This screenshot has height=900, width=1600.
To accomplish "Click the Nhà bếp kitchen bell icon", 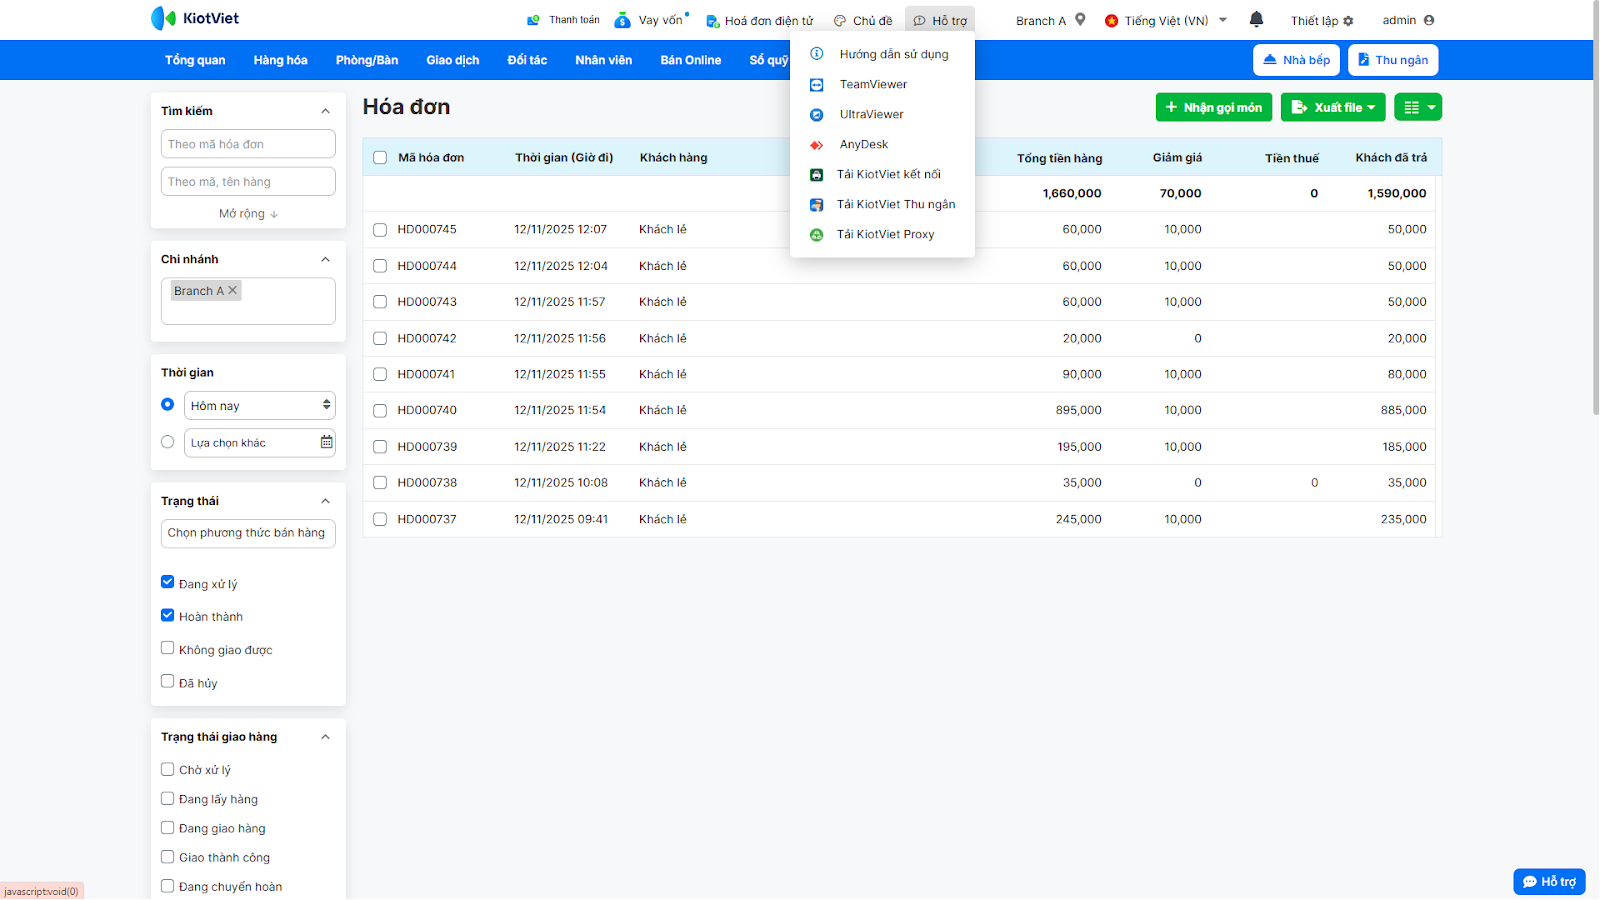I will tap(1270, 60).
